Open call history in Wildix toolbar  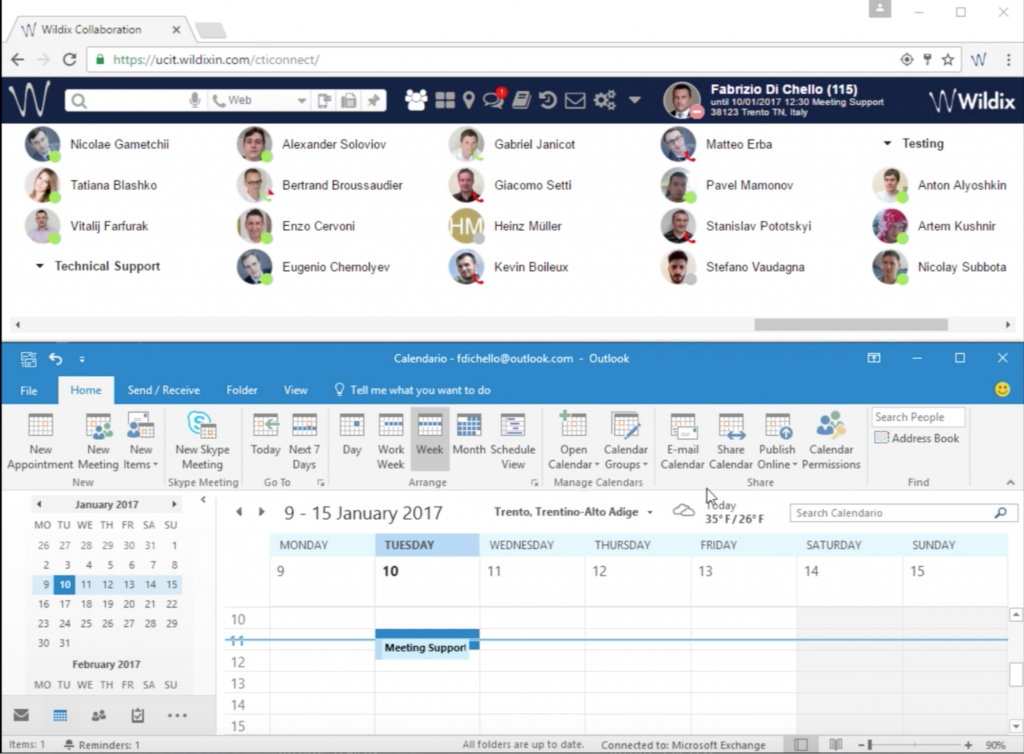pos(547,100)
